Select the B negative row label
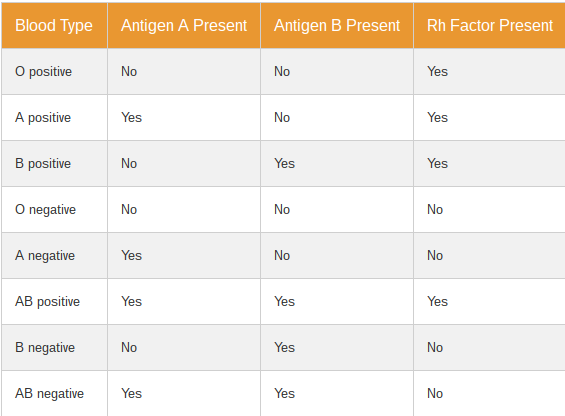565x416 pixels. (x=45, y=348)
